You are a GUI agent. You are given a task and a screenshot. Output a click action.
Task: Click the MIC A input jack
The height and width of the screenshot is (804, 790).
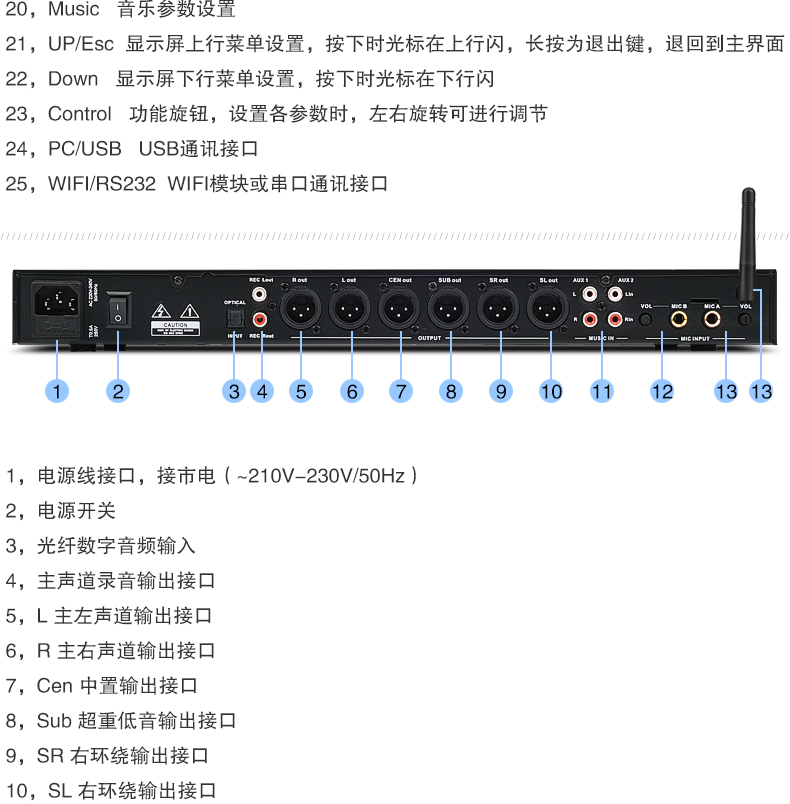712,319
